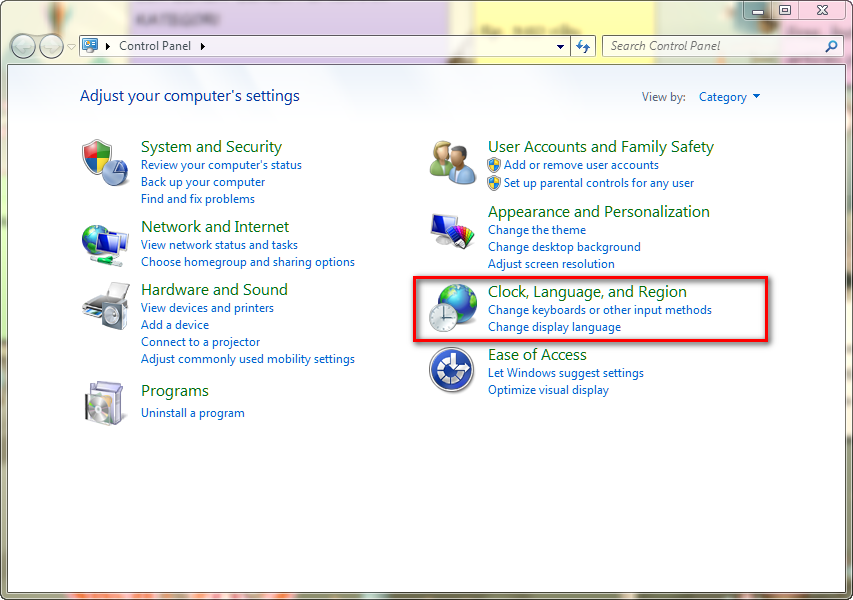
Task: Focus the Search Control Panel field
Action: 723,46
